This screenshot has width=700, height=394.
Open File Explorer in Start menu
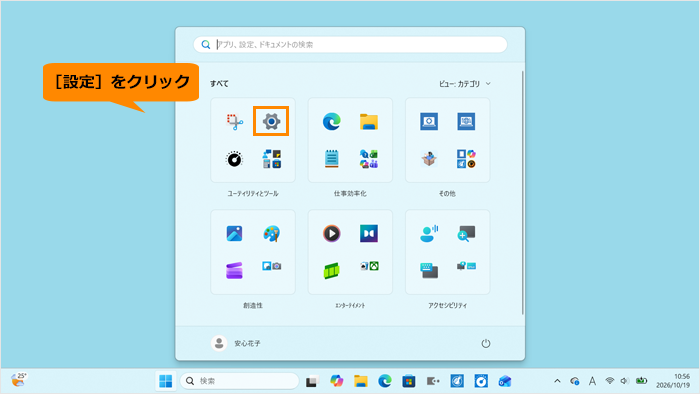coord(369,121)
